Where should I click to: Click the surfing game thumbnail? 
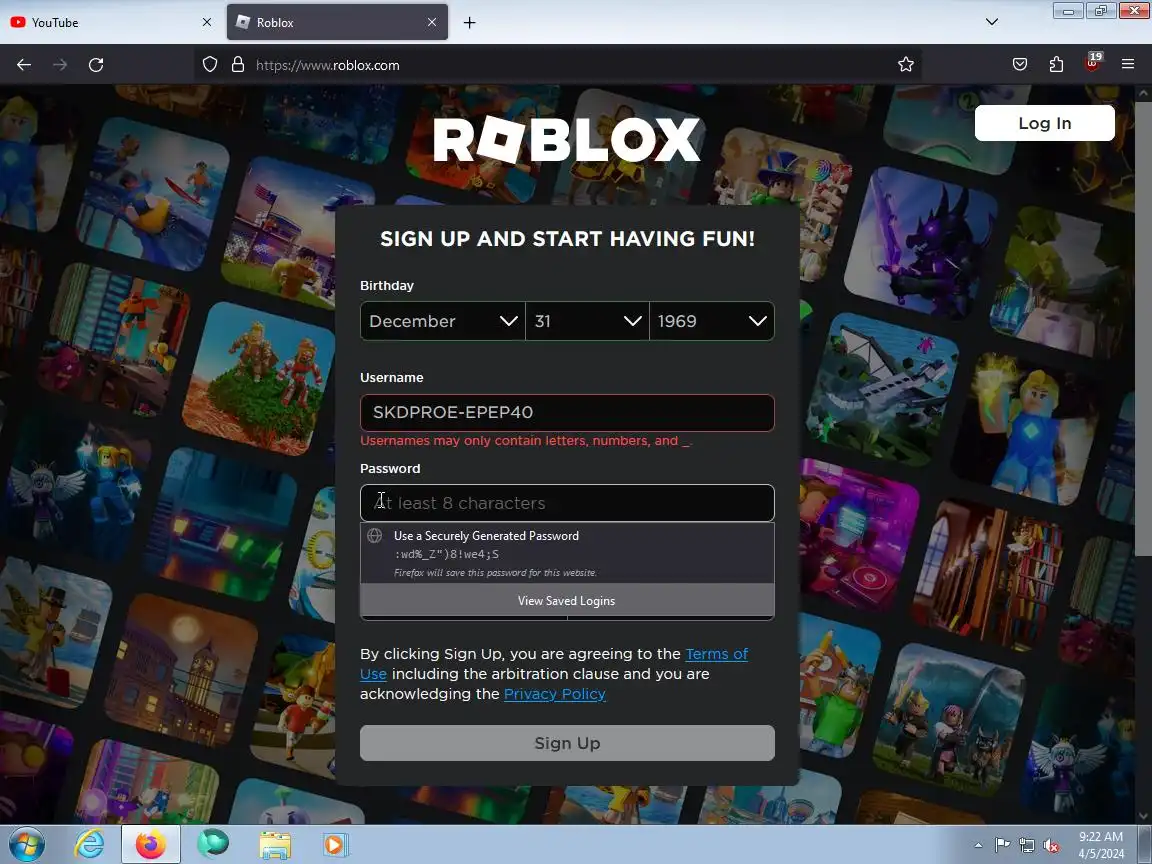pos(153,193)
